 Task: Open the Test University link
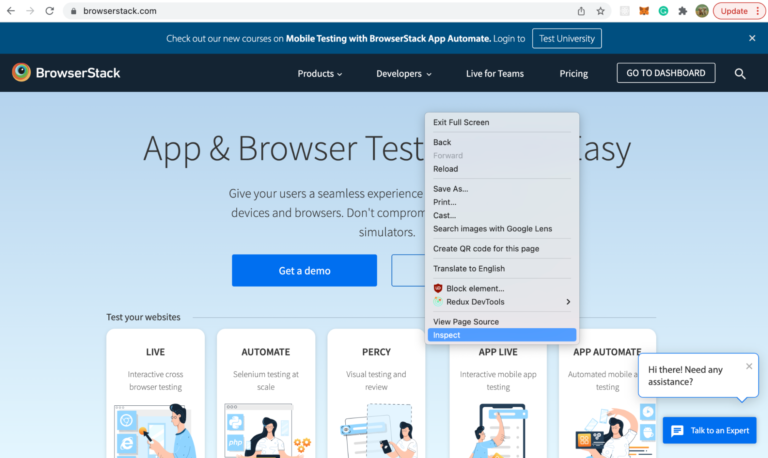pyautogui.click(x=567, y=38)
